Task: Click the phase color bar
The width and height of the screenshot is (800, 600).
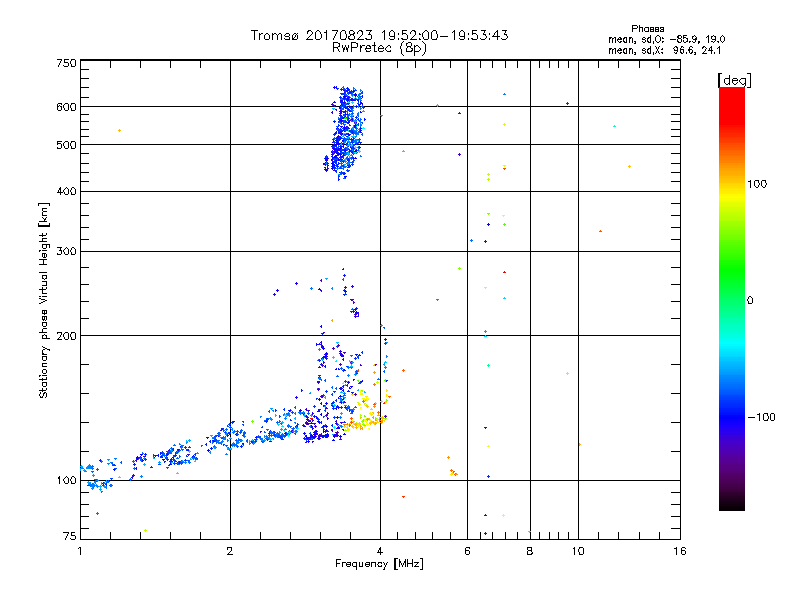Action: click(732, 298)
